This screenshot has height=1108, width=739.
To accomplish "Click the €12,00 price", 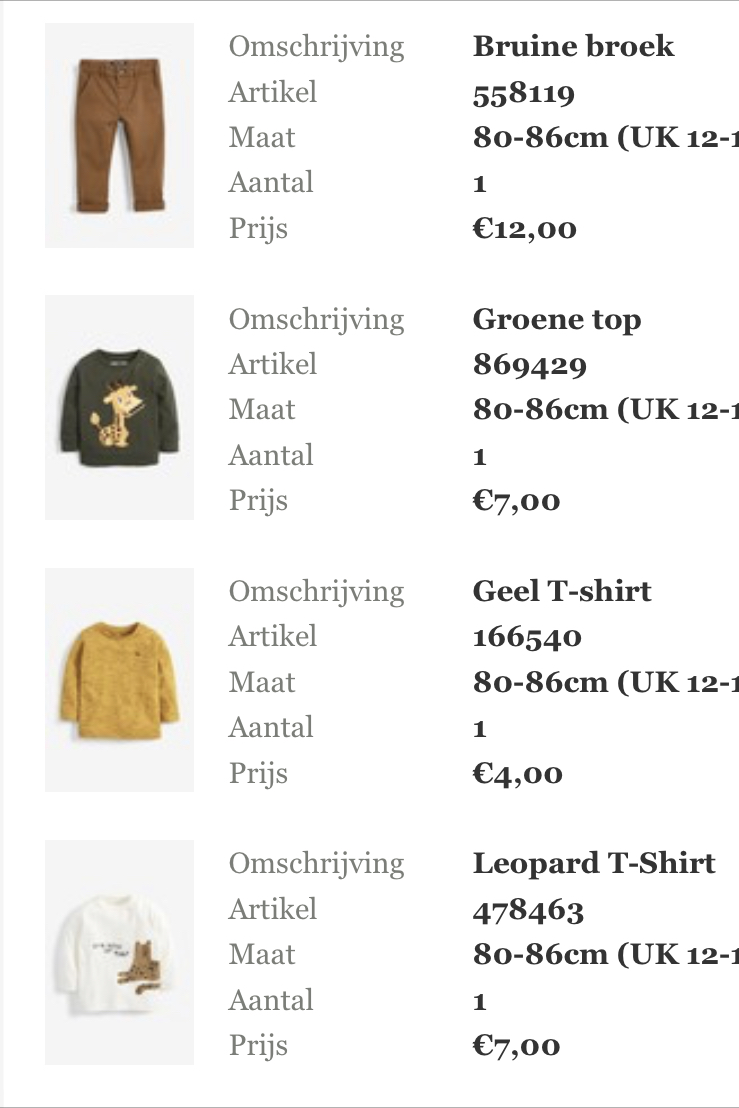I will tap(524, 229).
